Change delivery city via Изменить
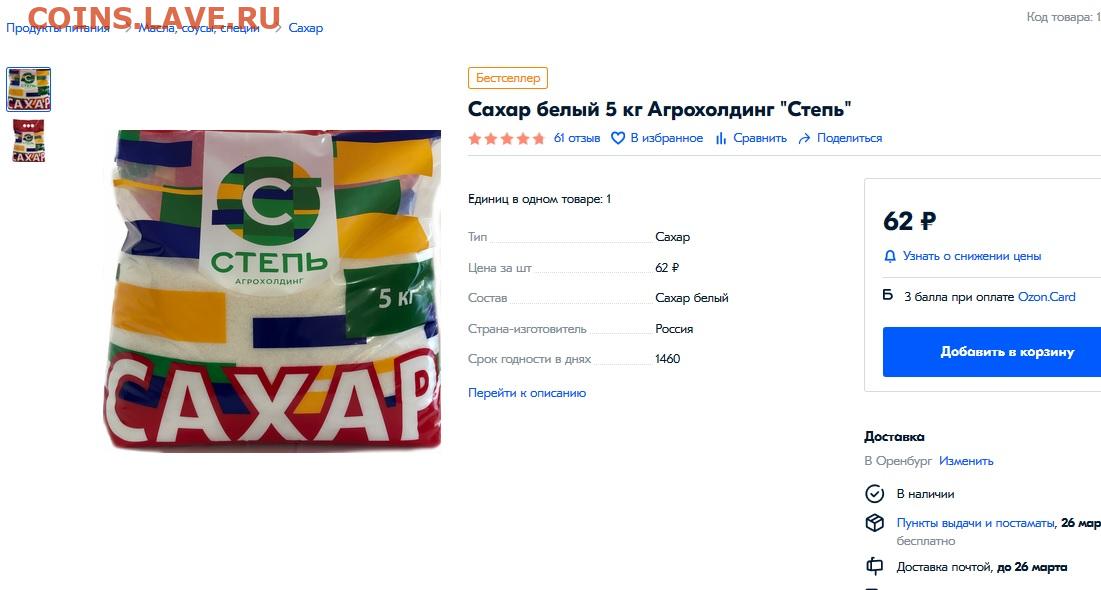Screen dimensions: 1101x590 pyautogui.click(x=966, y=461)
